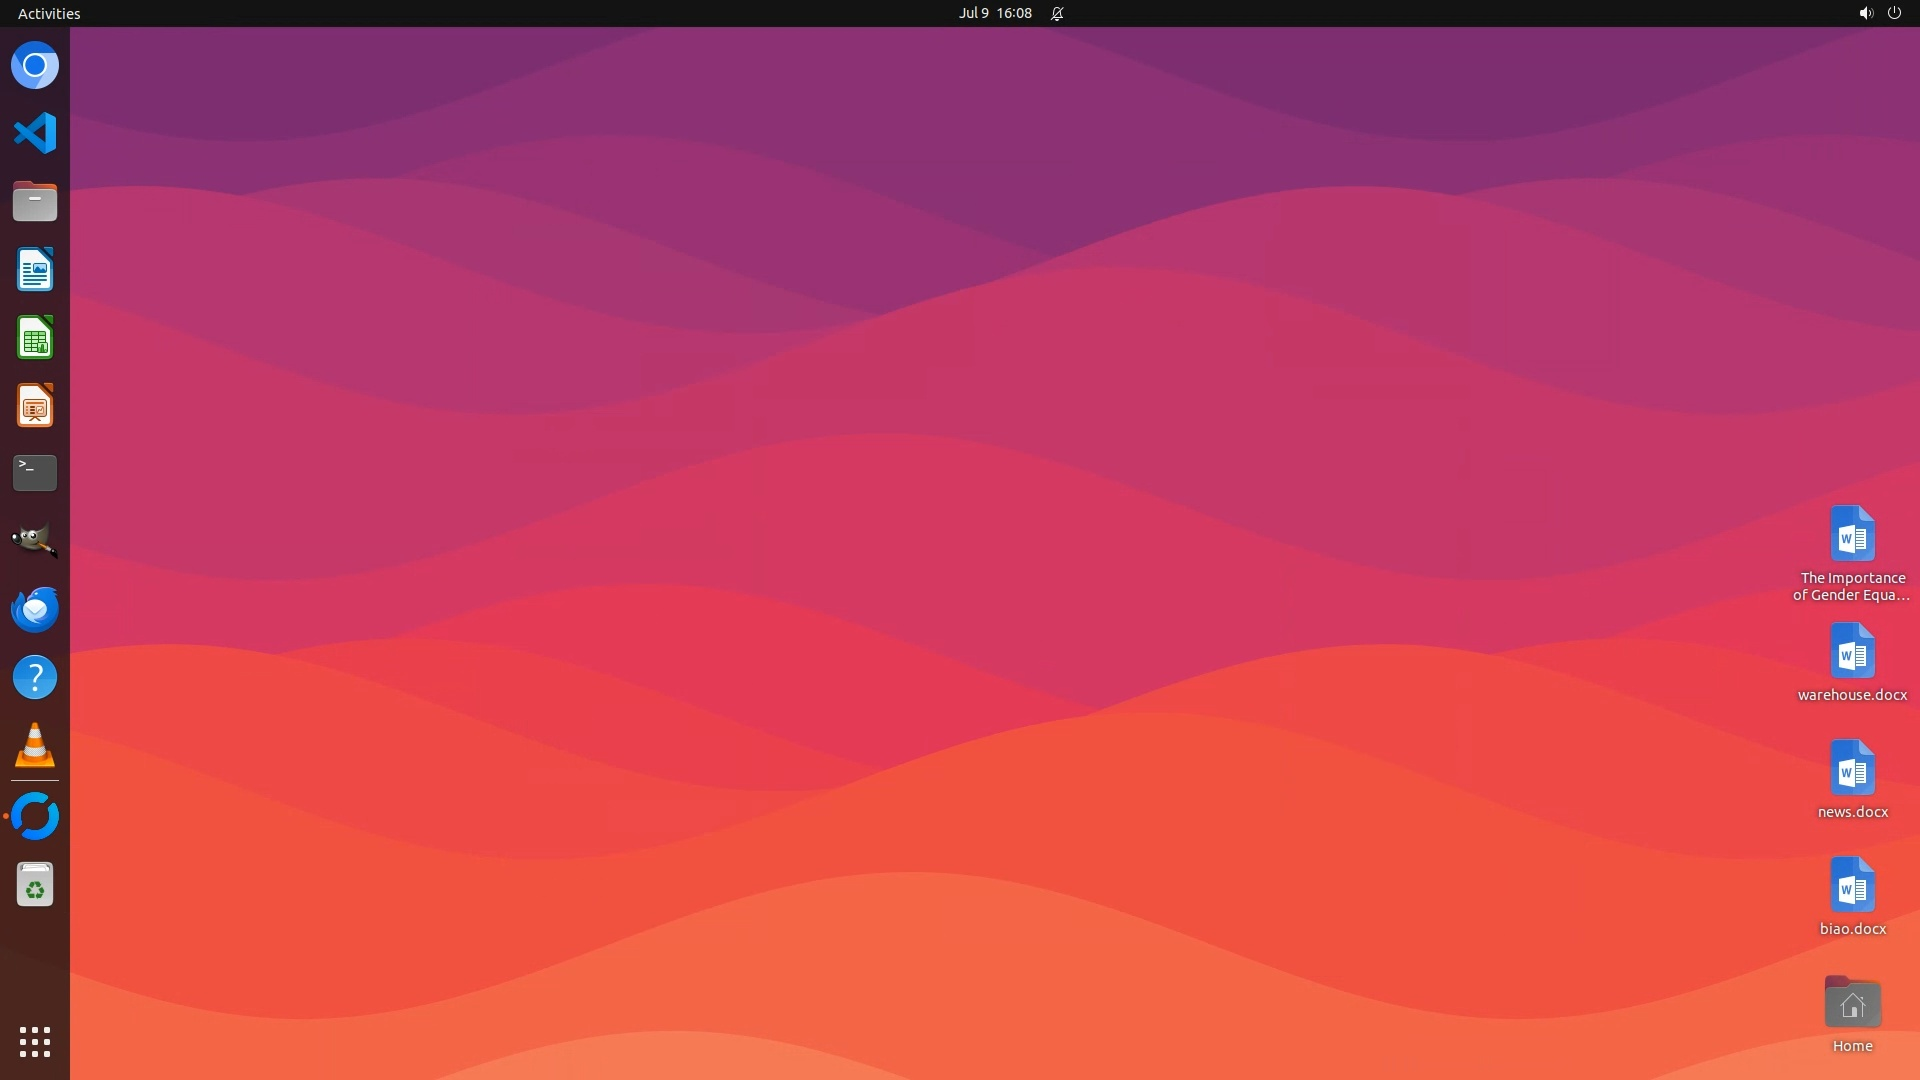
Task: Select the Home folder on desktop
Action: pos(1852,1012)
